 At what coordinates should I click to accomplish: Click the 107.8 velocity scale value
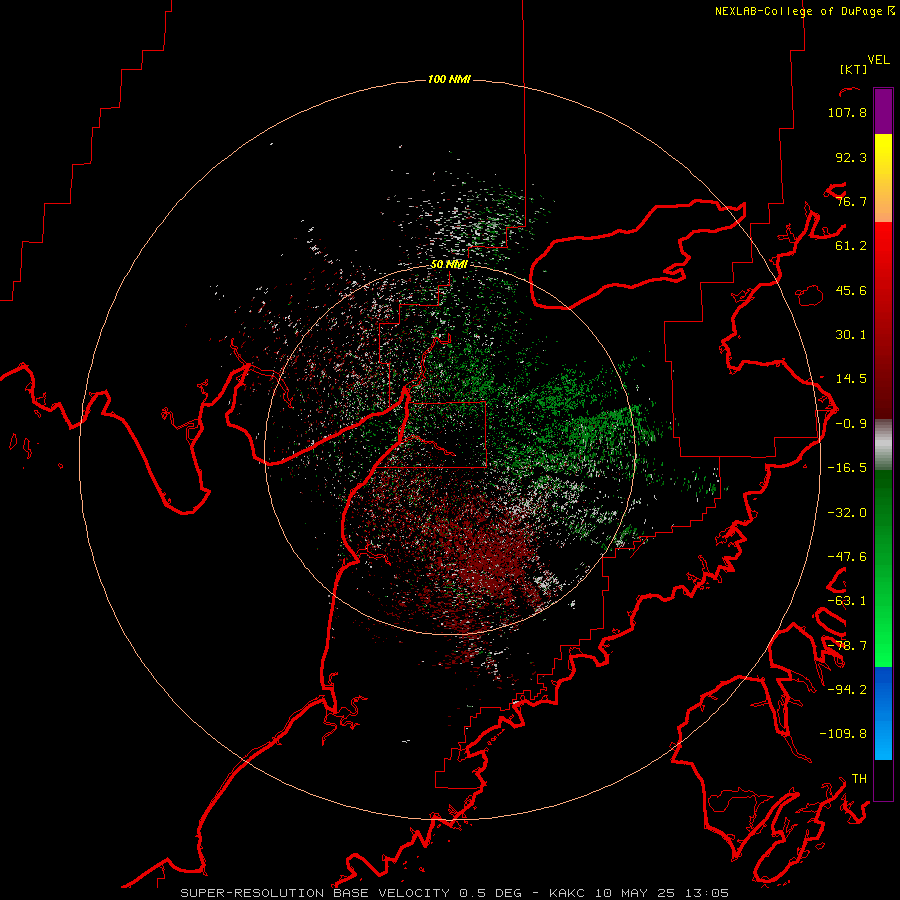point(847,112)
